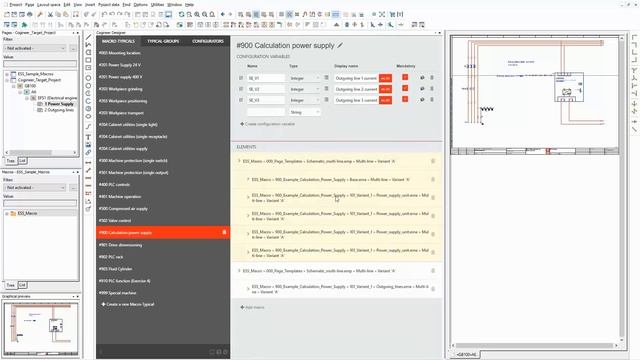Choose the Hyperlink tool
640x360 pixels.
point(88,152)
